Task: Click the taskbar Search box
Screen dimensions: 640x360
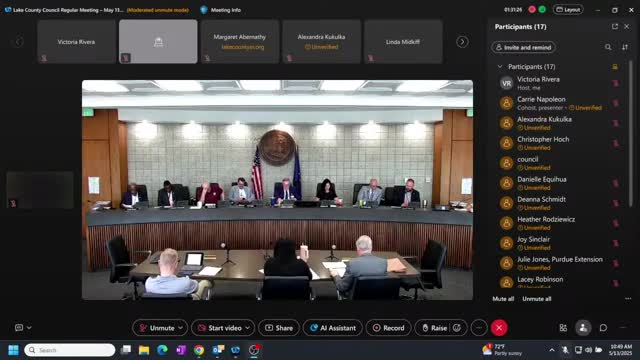Action: click(x=70, y=350)
